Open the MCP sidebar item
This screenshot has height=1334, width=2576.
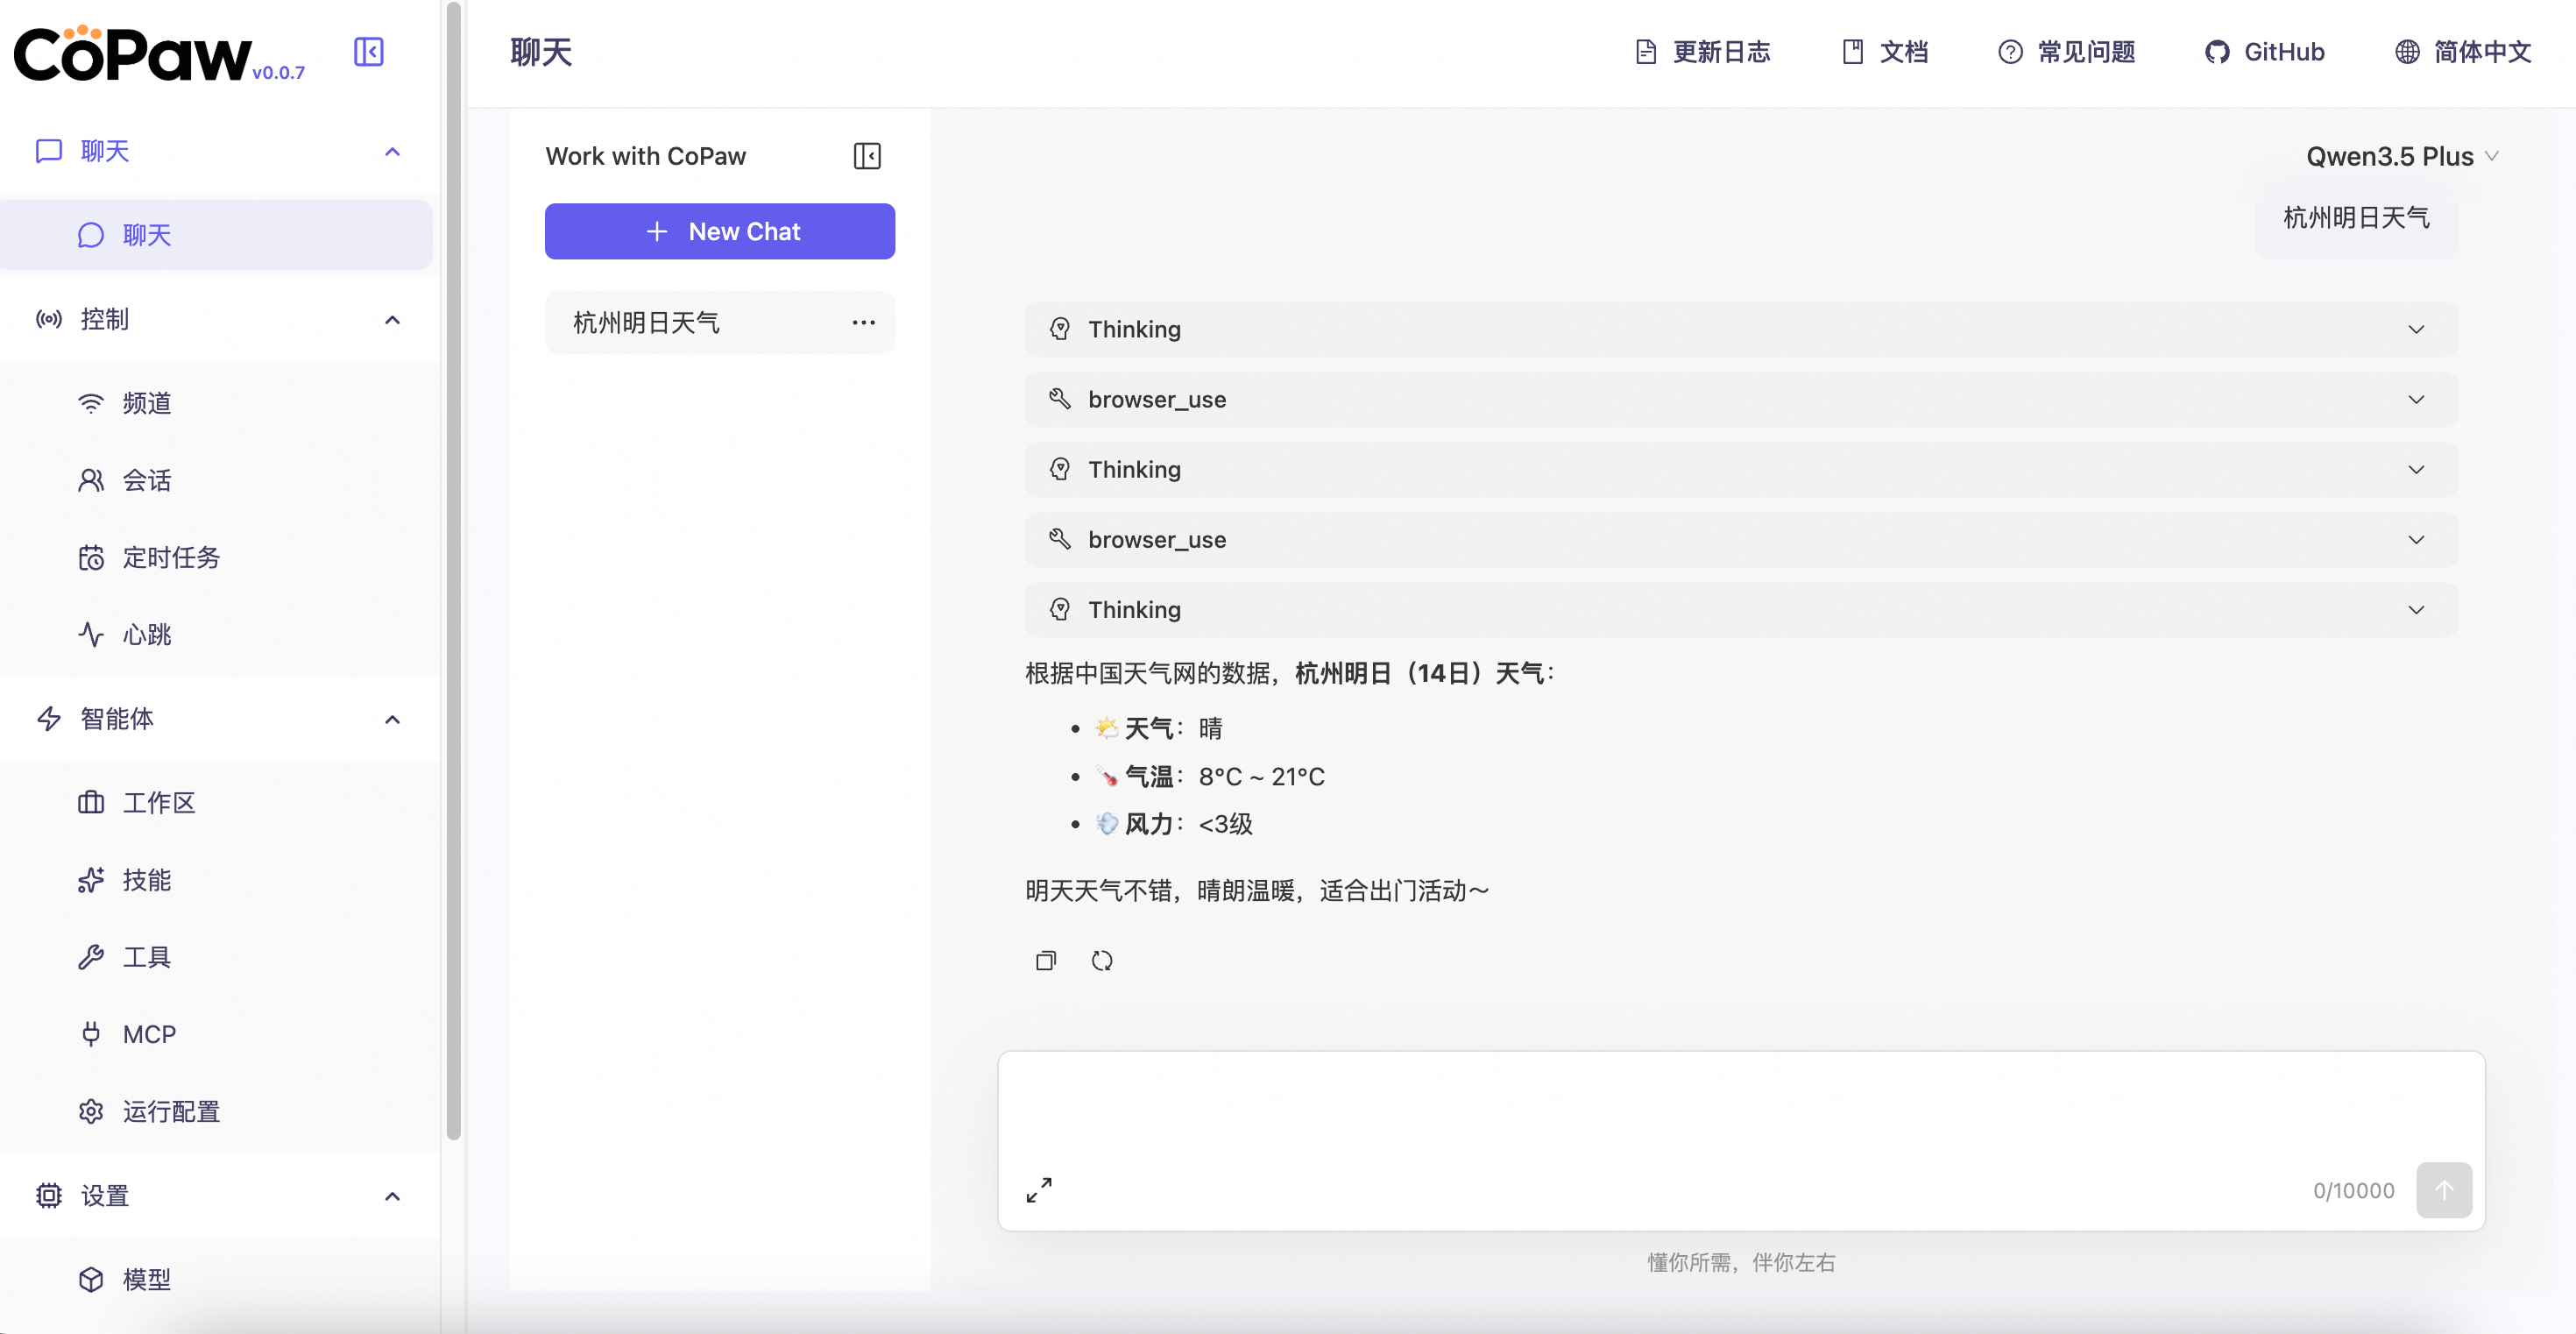pyautogui.click(x=149, y=1034)
